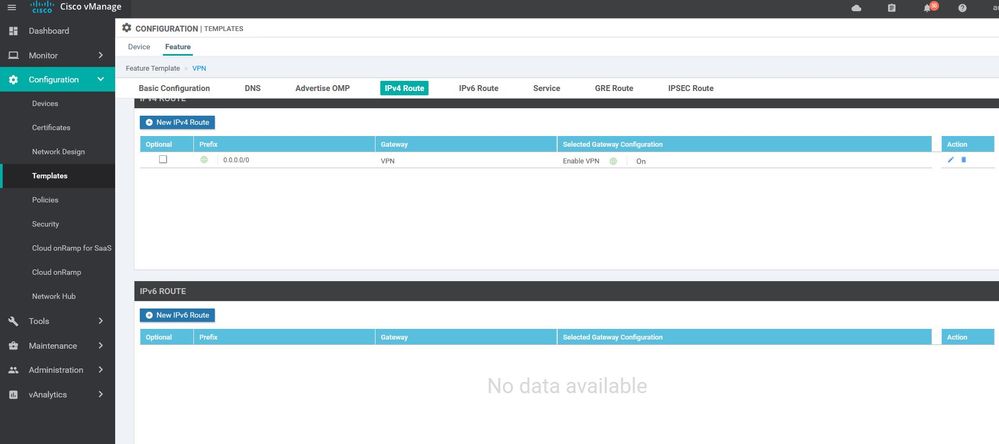Click the Configuration gear icon in sidebar
This screenshot has height=444, width=999.
tap(13, 80)
